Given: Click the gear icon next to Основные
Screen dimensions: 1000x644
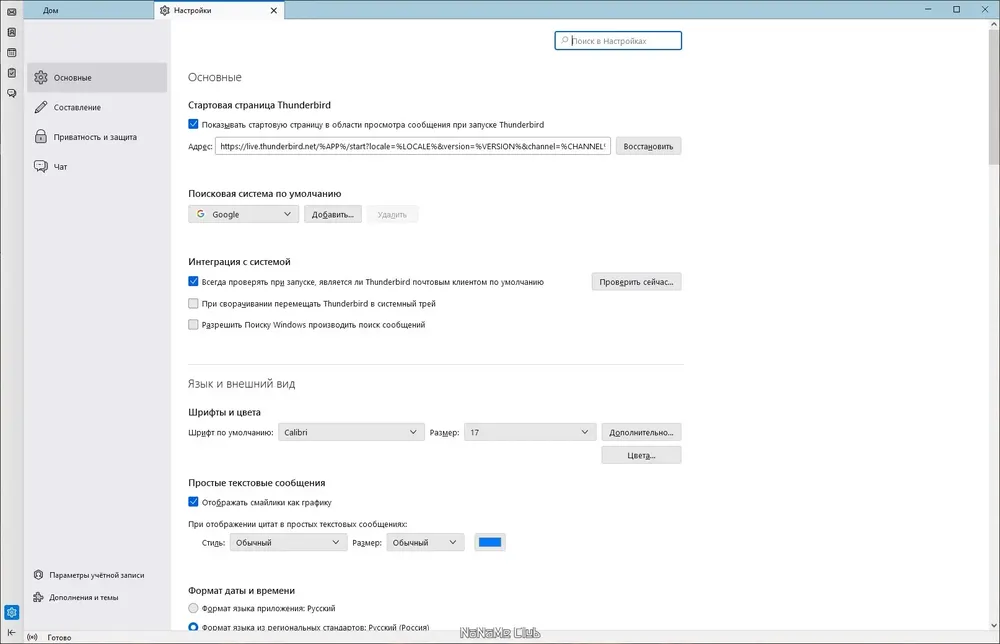Looking at the screenshot, I should (41, 77).
